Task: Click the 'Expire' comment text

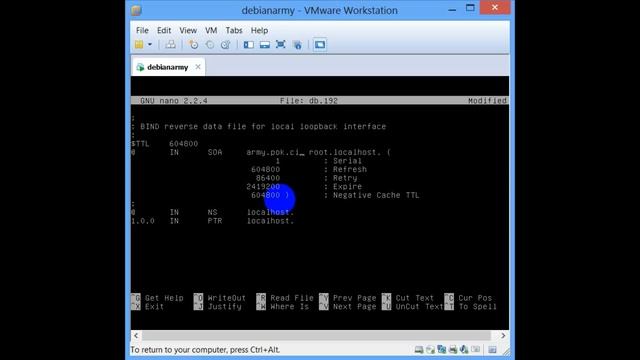Action: click(x=347, y=187)
